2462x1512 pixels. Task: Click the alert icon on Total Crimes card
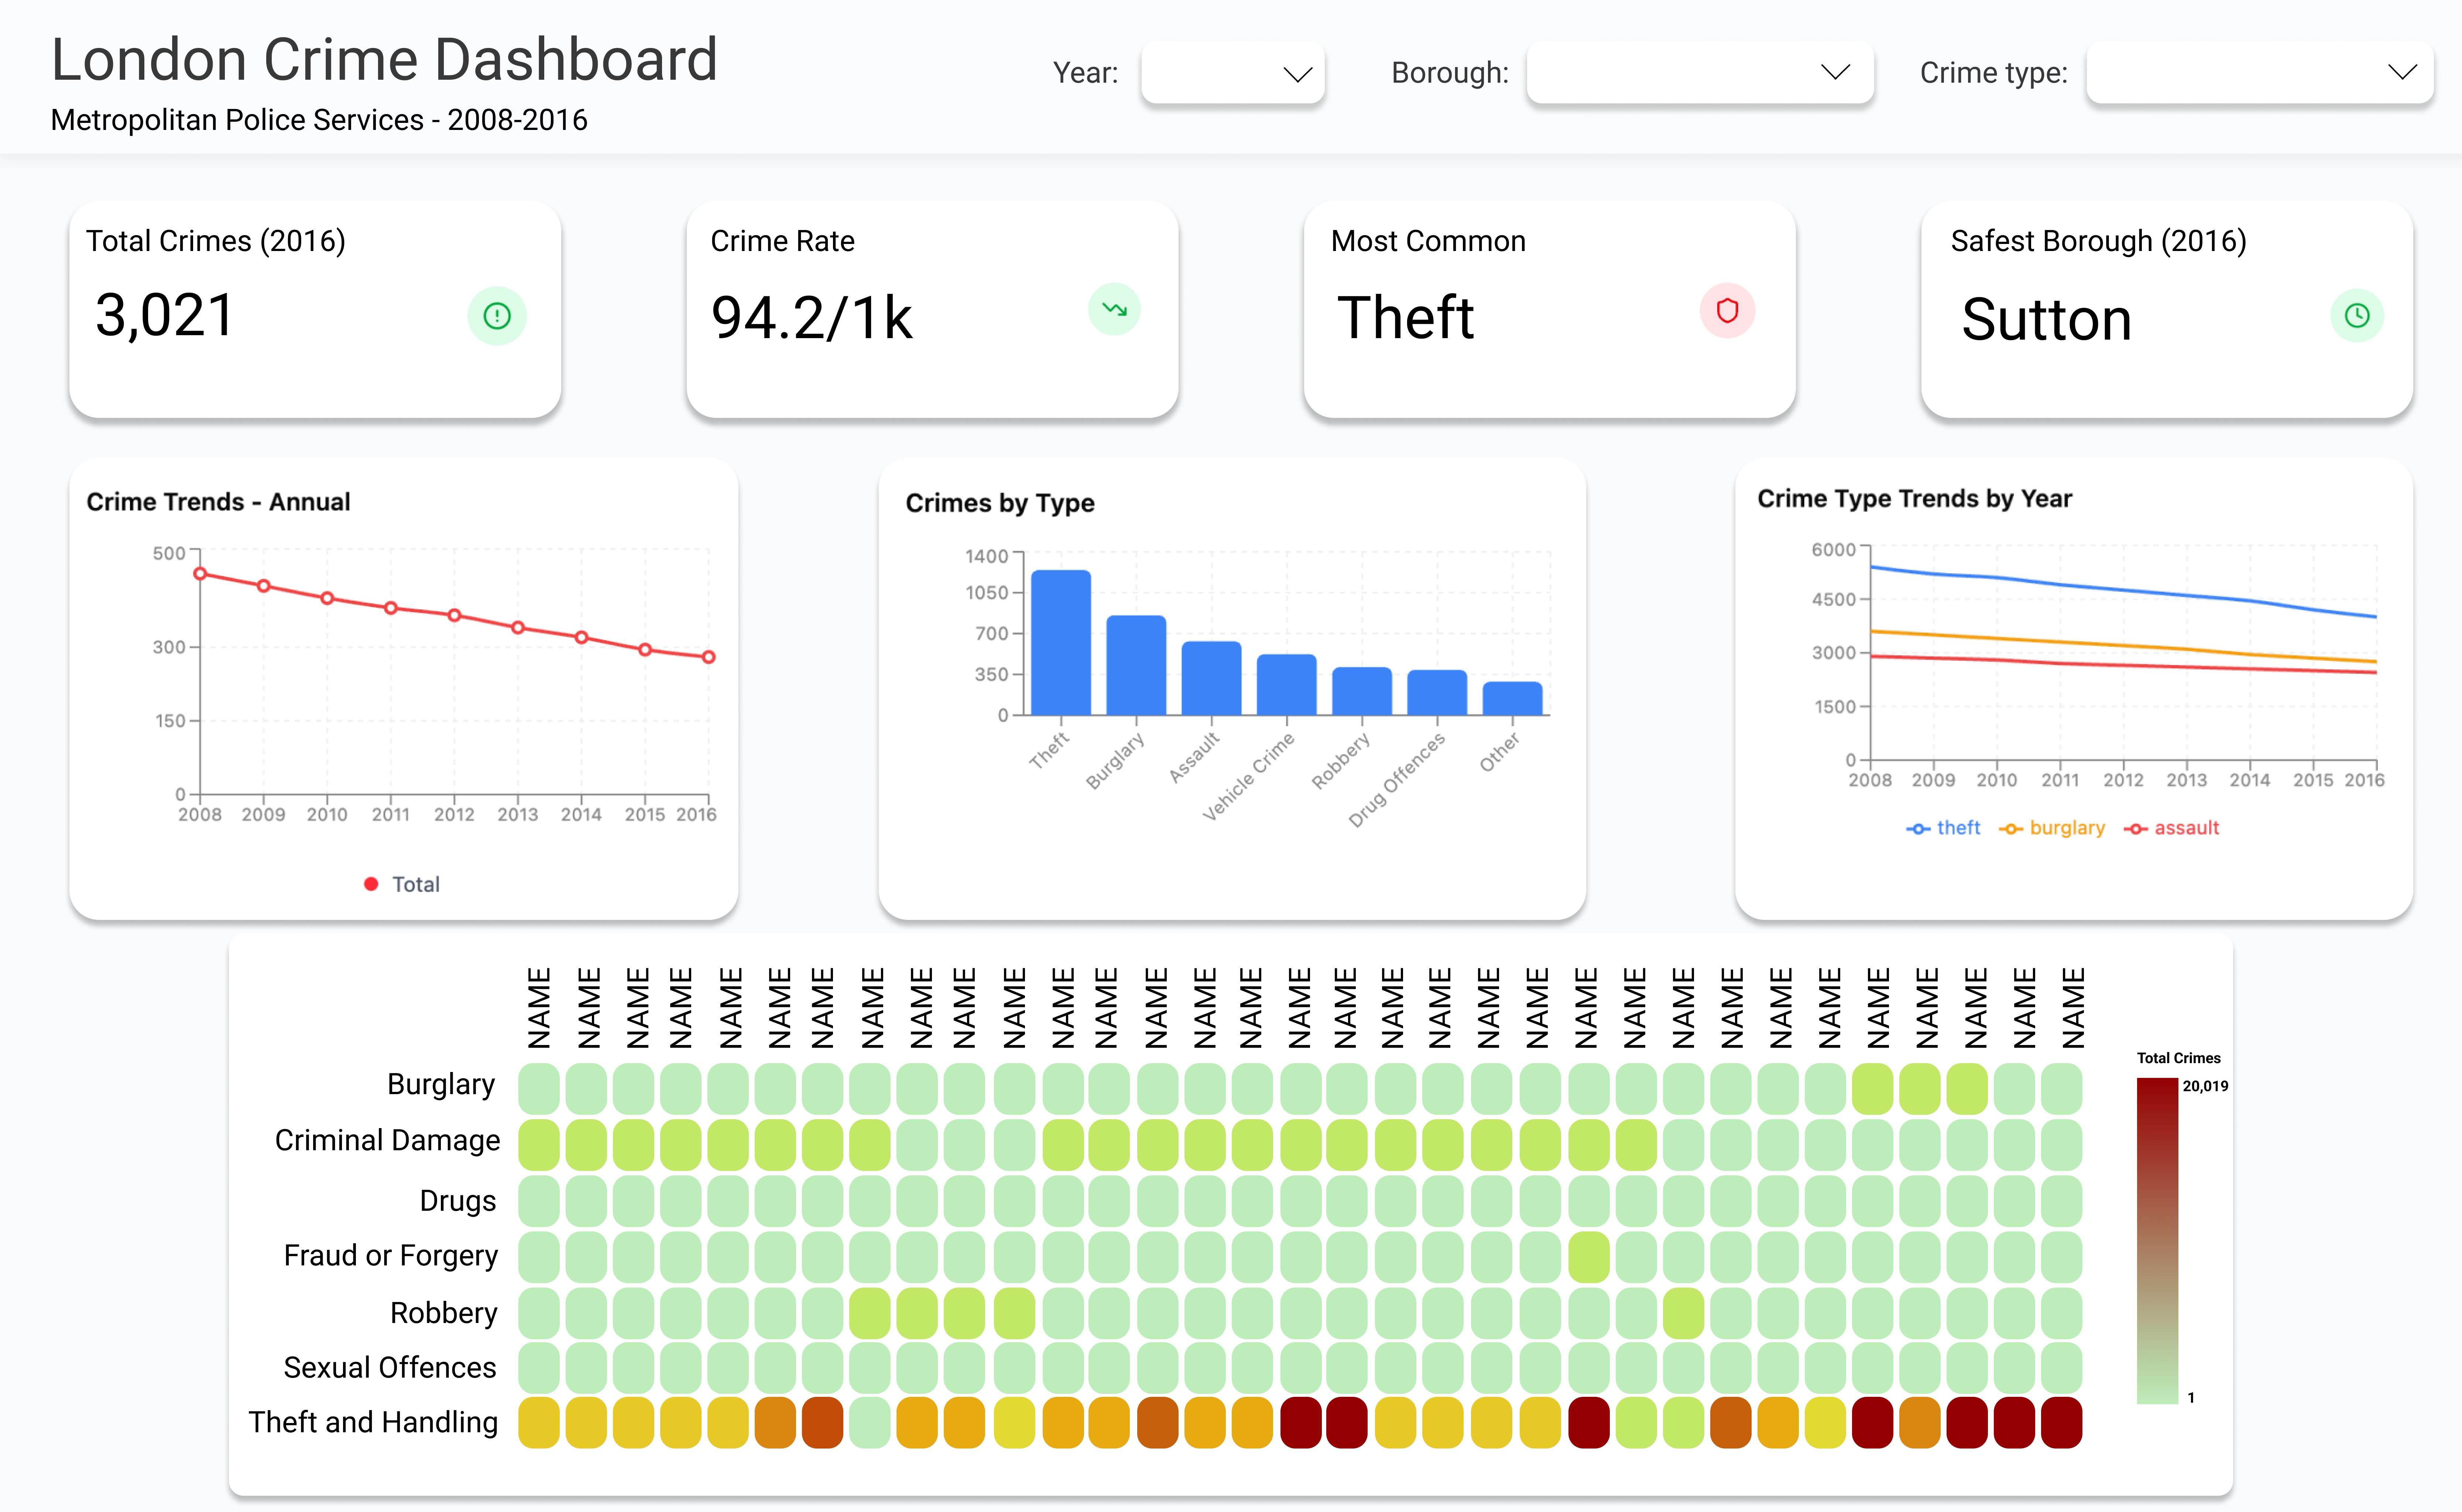[x=497, y=316]
